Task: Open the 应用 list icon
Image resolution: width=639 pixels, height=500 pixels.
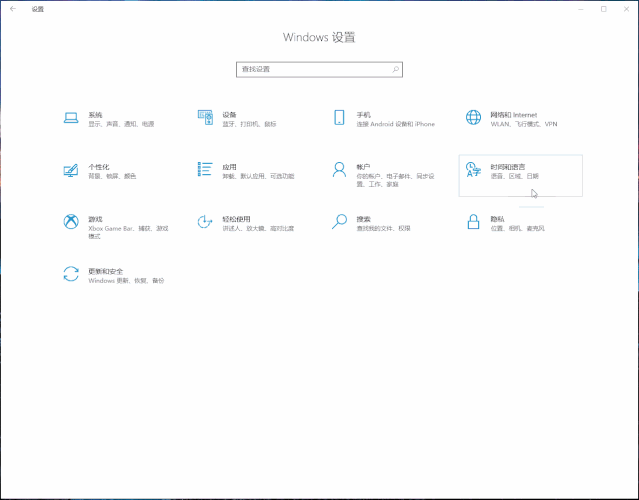Action: click(205, 169)
